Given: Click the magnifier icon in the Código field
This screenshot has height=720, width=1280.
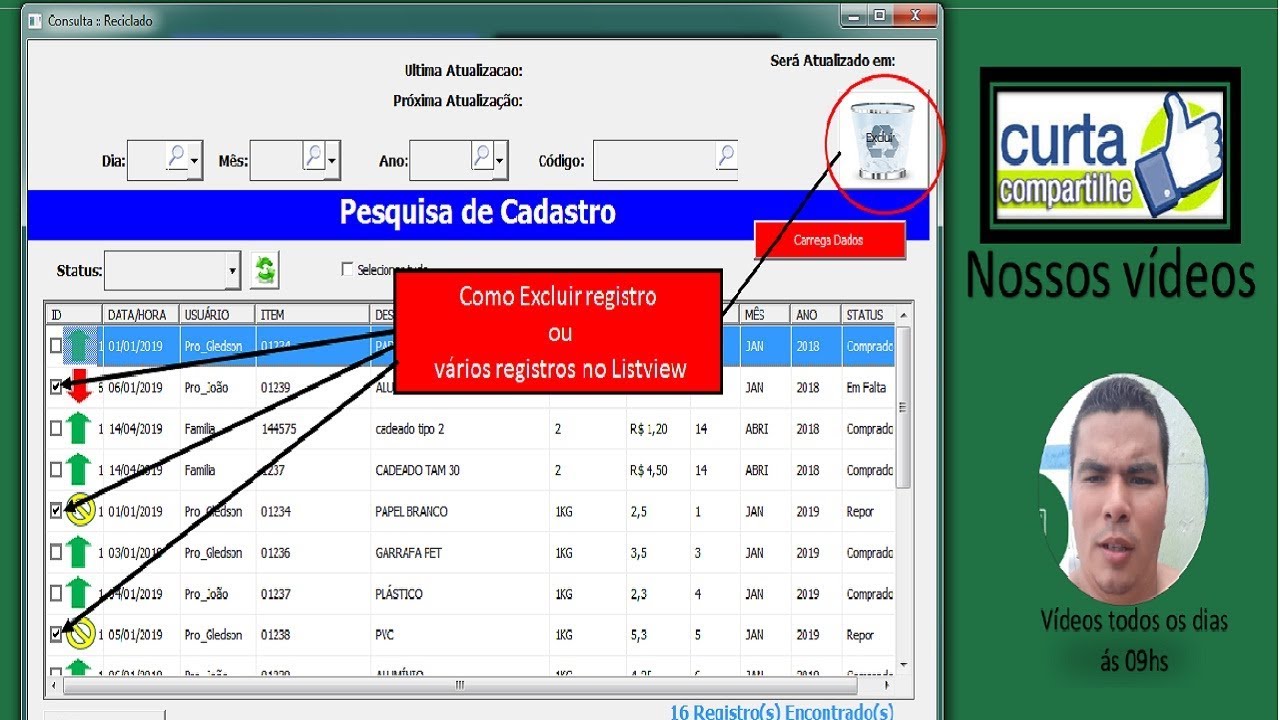Looking at the screenshot, I should [727, 156].
